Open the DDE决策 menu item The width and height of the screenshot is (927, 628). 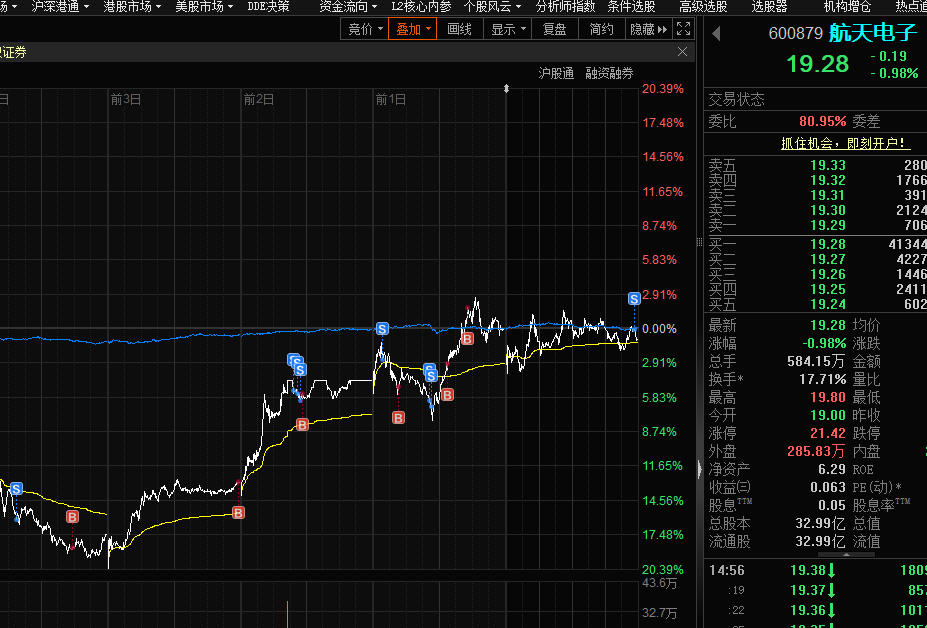click(x=268, y=7)
